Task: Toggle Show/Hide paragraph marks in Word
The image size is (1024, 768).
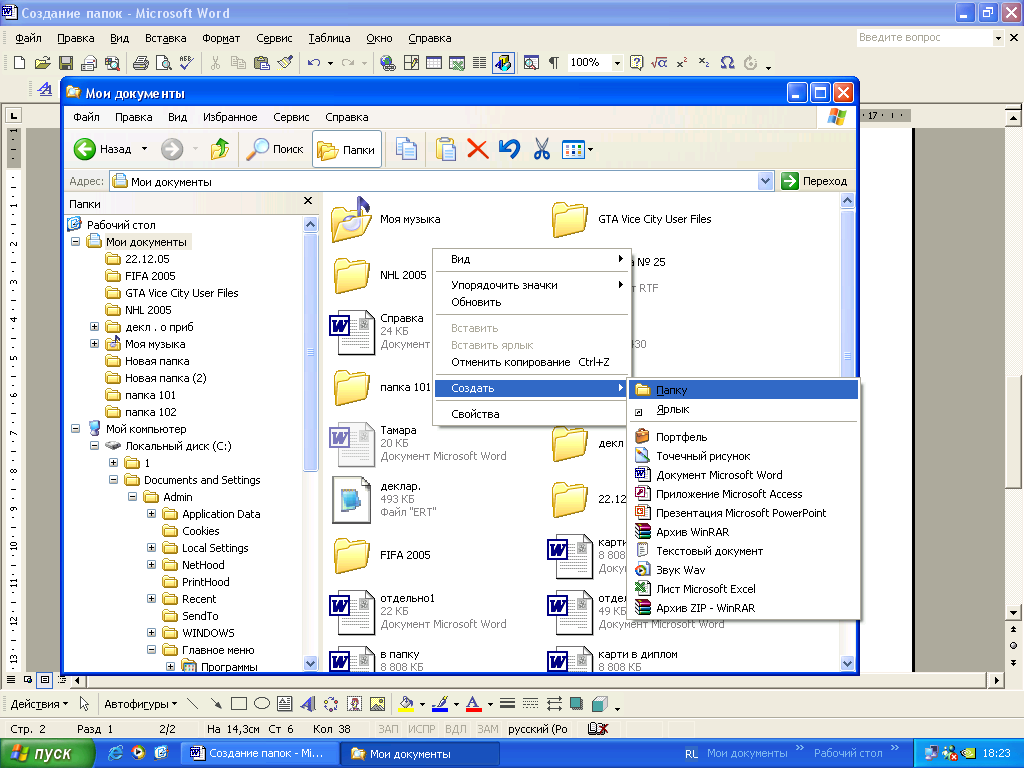Action: 554,63
